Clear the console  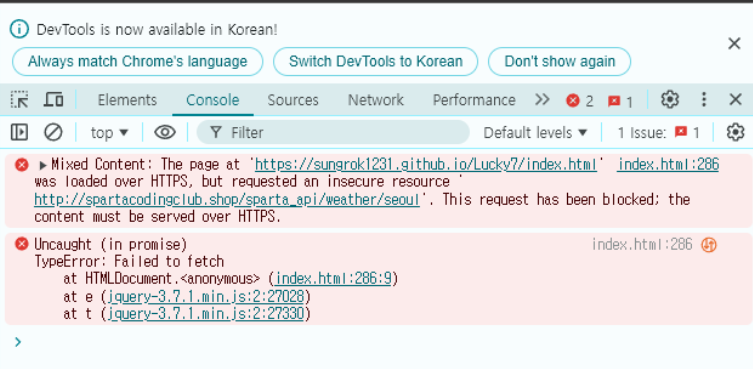tap(53, 132)
